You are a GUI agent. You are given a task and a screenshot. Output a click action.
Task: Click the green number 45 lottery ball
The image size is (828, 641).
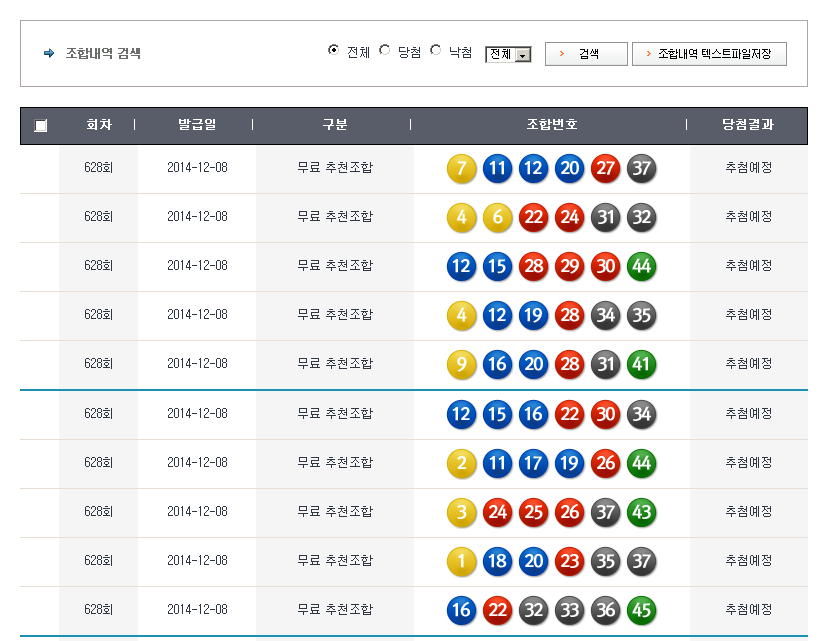(x=641, y=610)
